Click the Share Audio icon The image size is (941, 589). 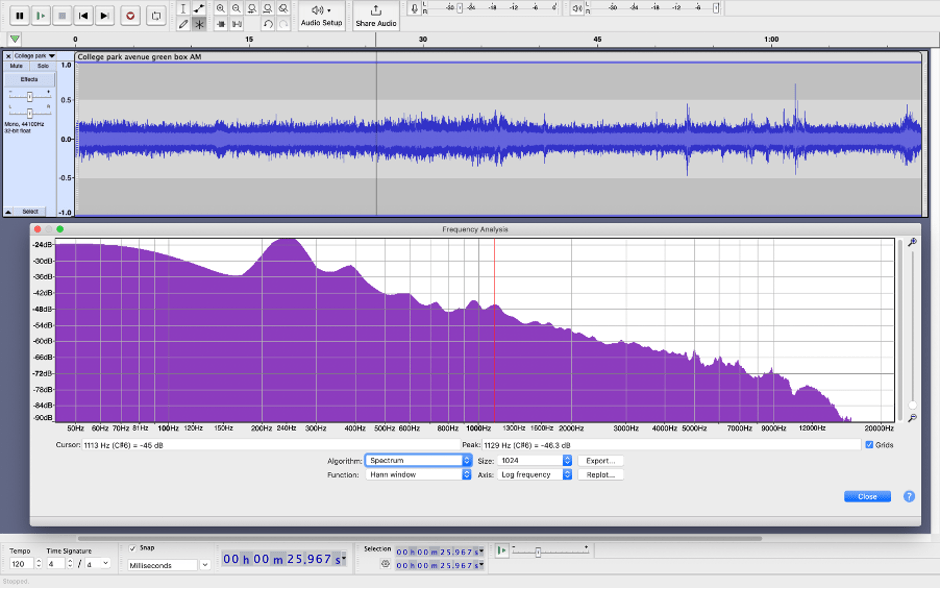376,12
